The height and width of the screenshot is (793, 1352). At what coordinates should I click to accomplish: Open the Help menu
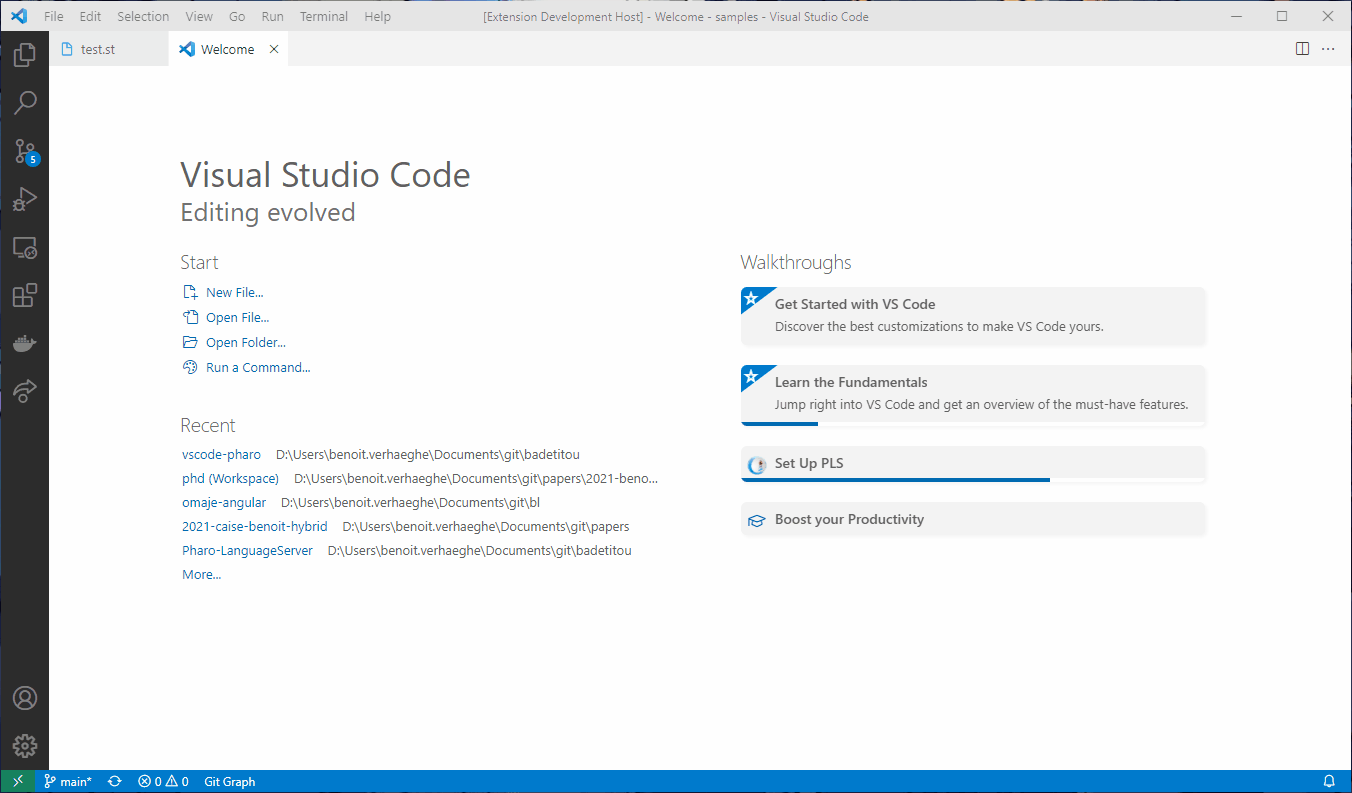[378, 17]
